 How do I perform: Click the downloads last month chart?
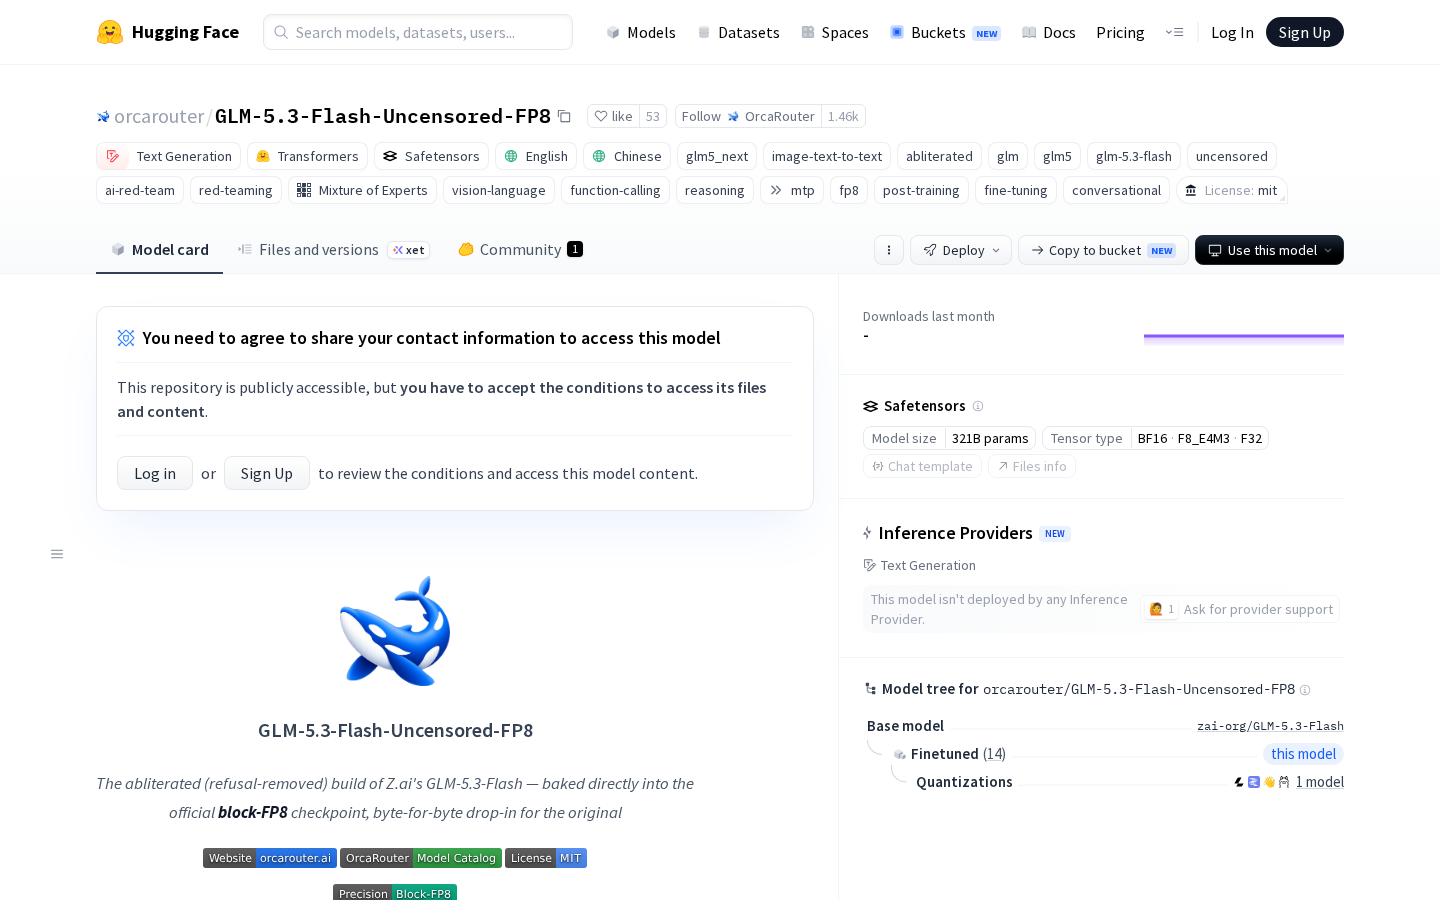pyautogui.click(x=1244, y=340)
